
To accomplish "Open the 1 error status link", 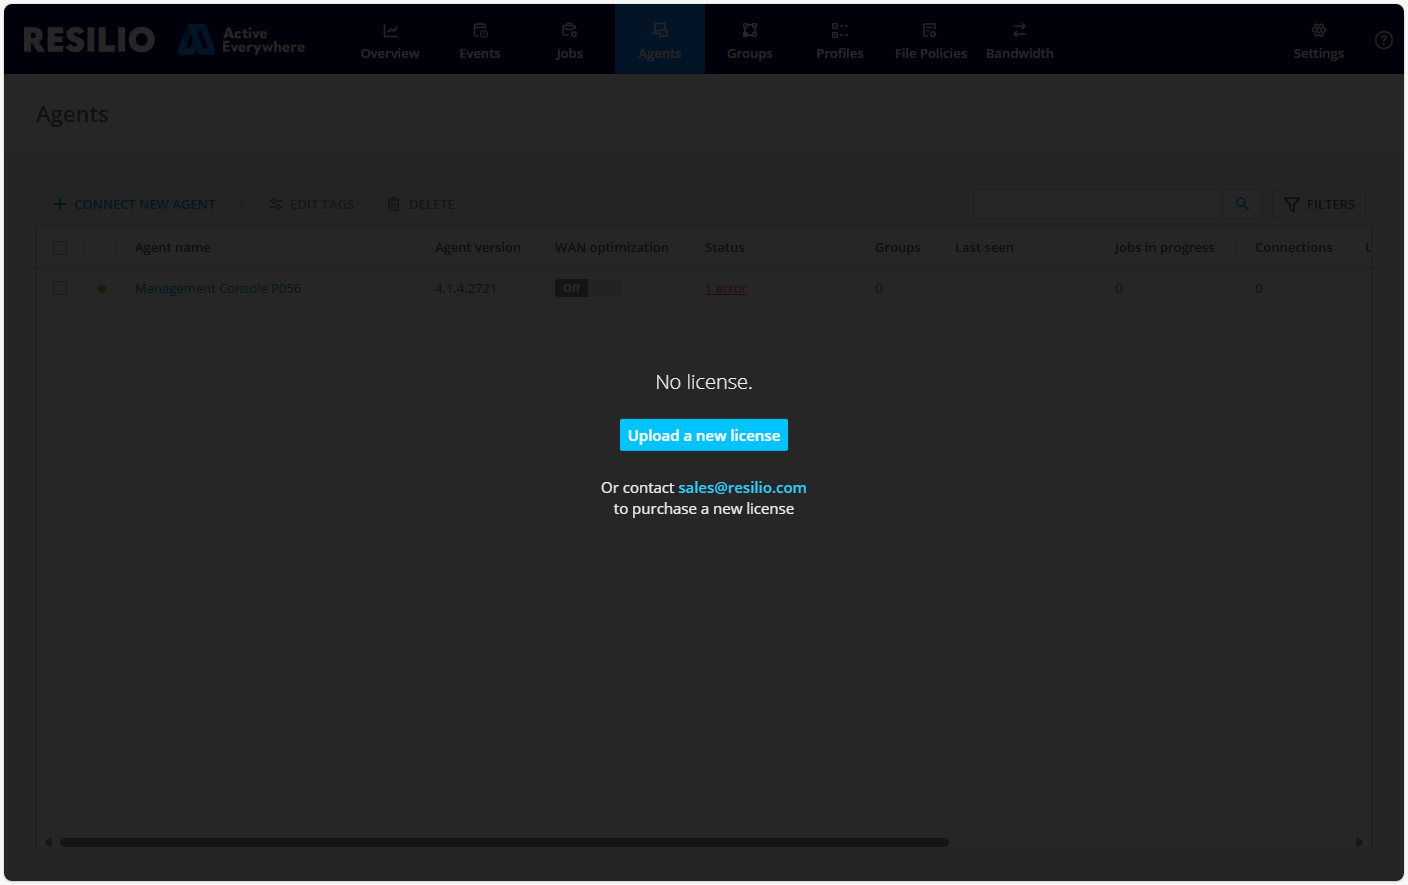I will [x=725, y=289].
